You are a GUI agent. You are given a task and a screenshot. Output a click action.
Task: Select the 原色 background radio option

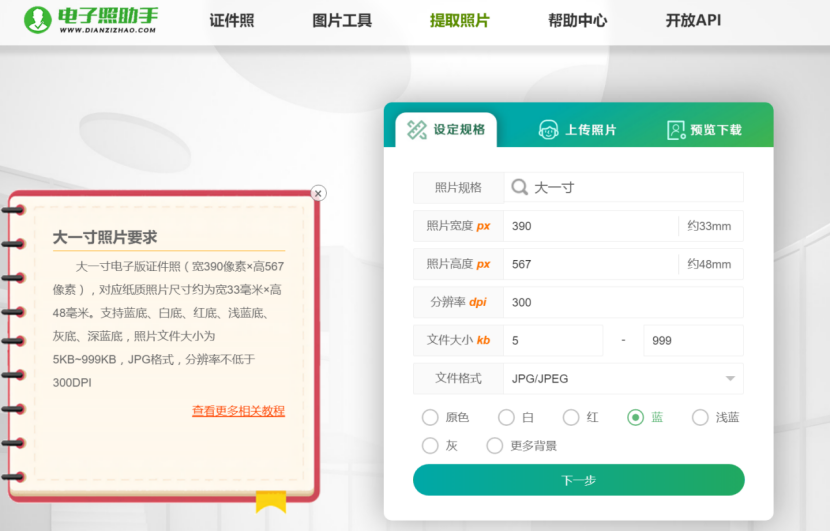coord(430,417)
